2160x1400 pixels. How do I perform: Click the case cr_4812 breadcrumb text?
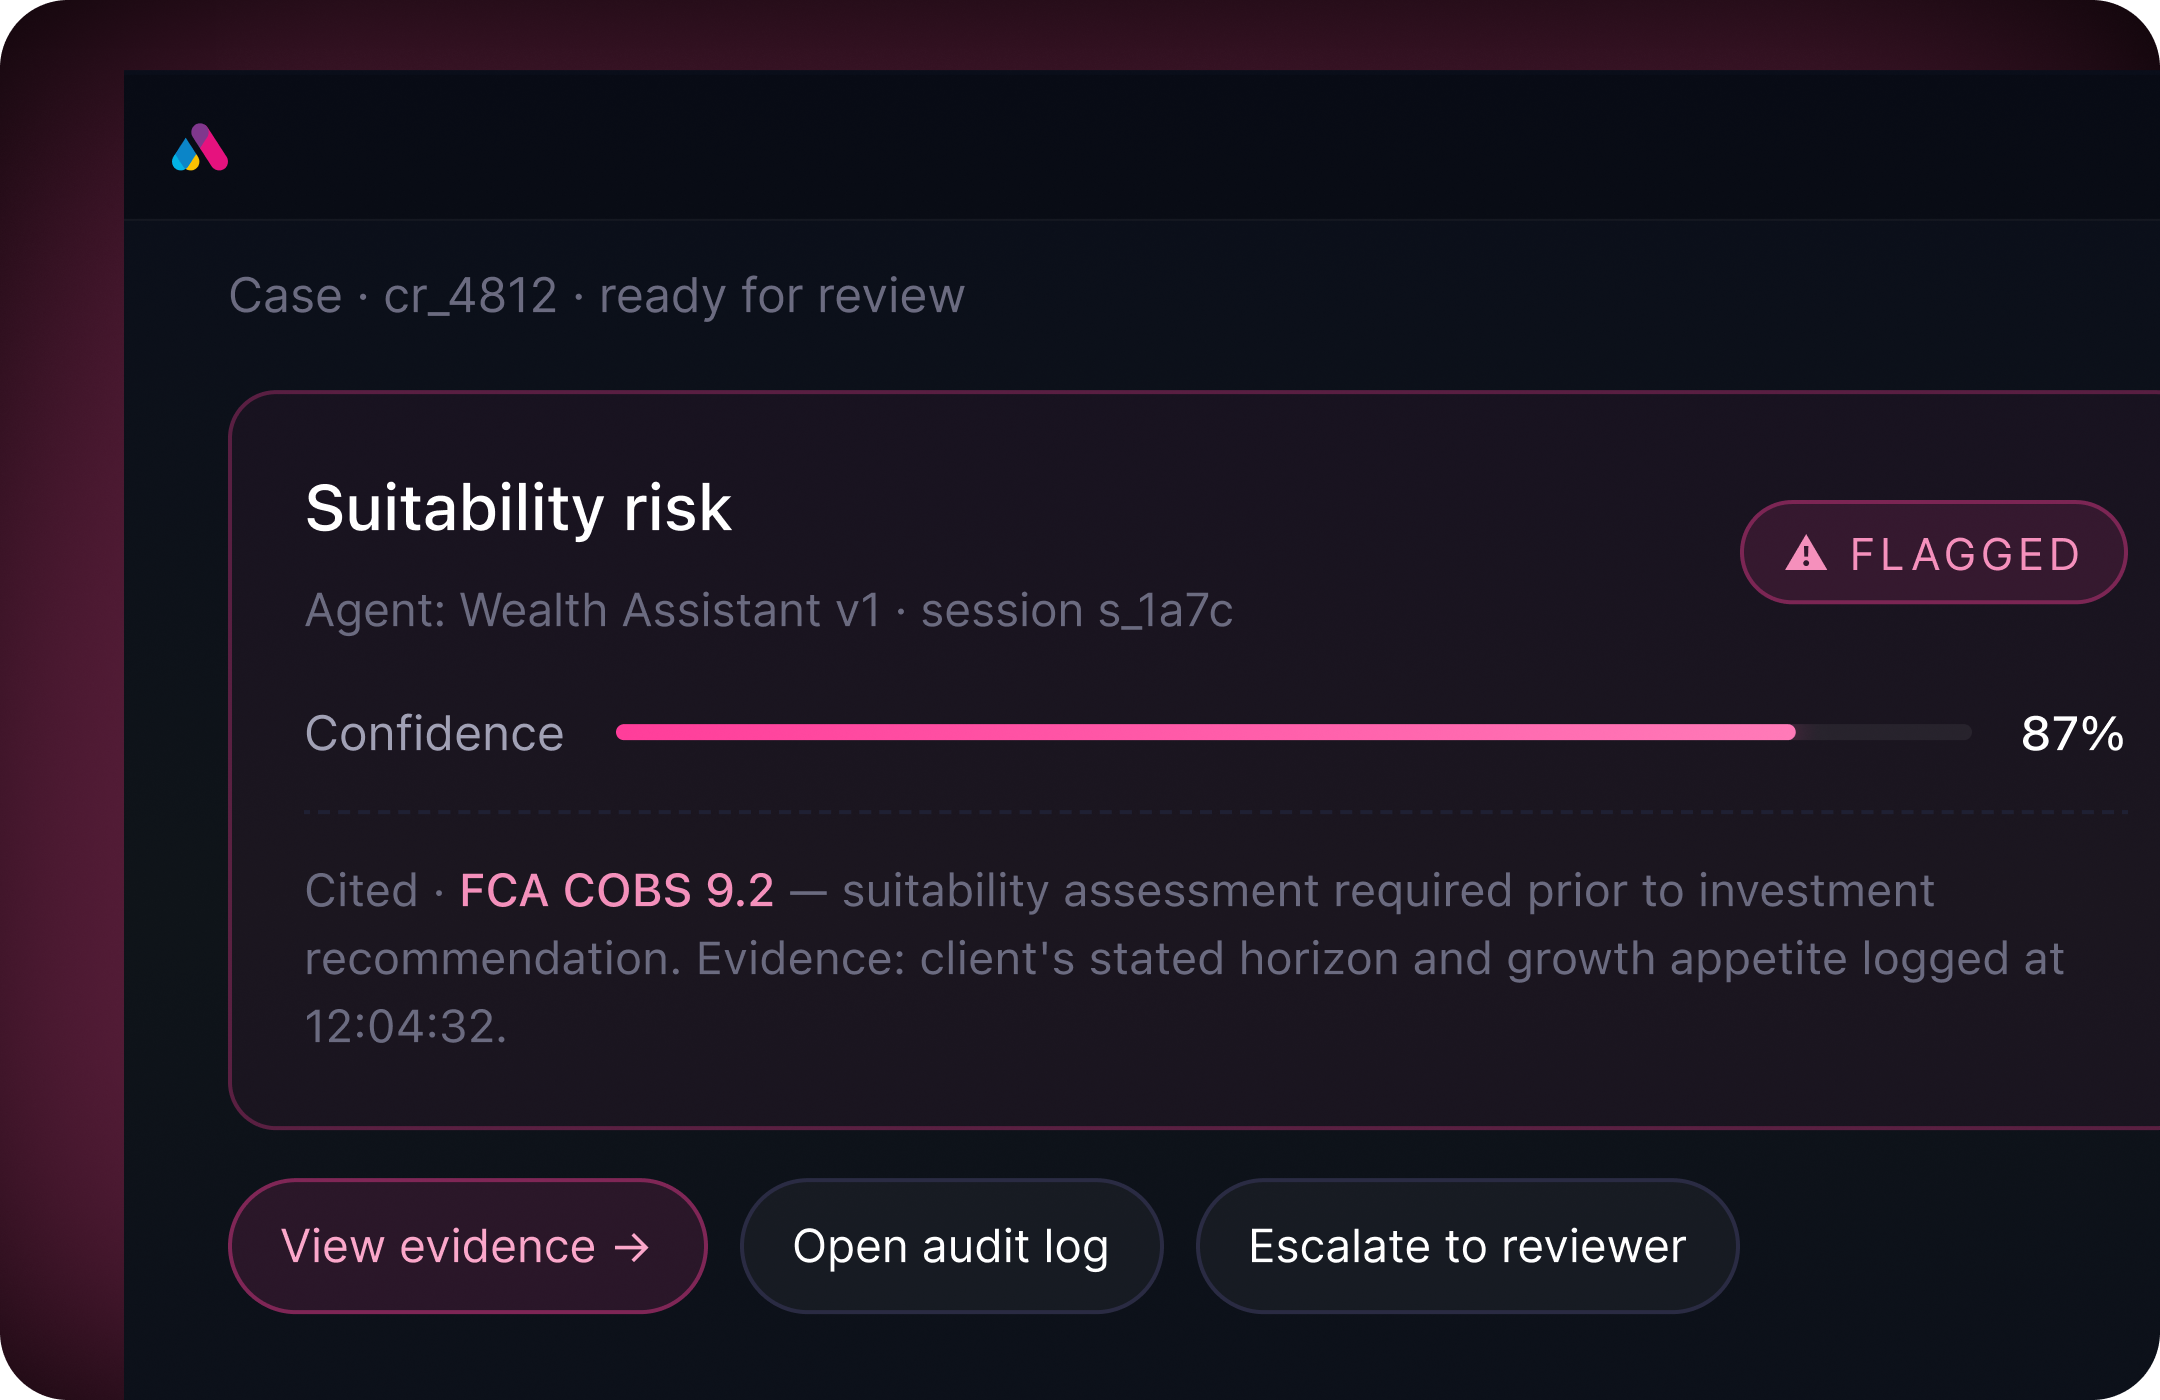tap(470, 296)
